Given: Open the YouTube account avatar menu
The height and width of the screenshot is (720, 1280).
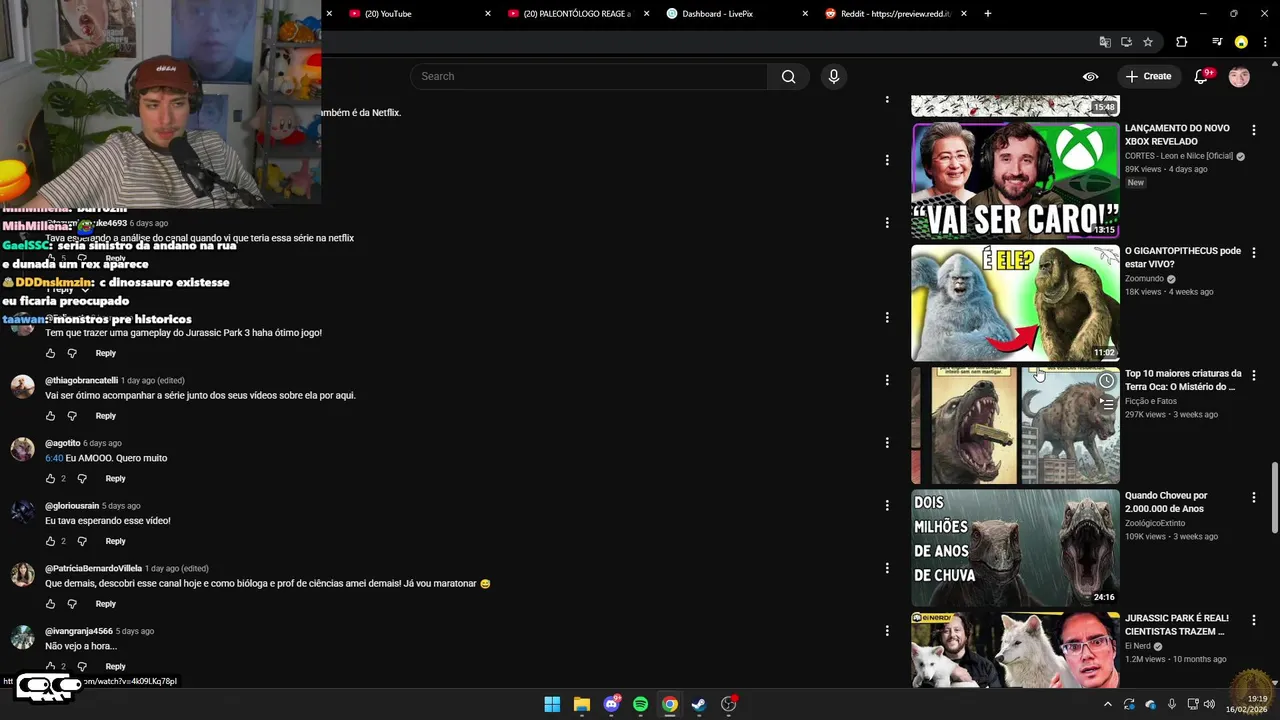Looking at the screenshot, I should coord(1239,77).
